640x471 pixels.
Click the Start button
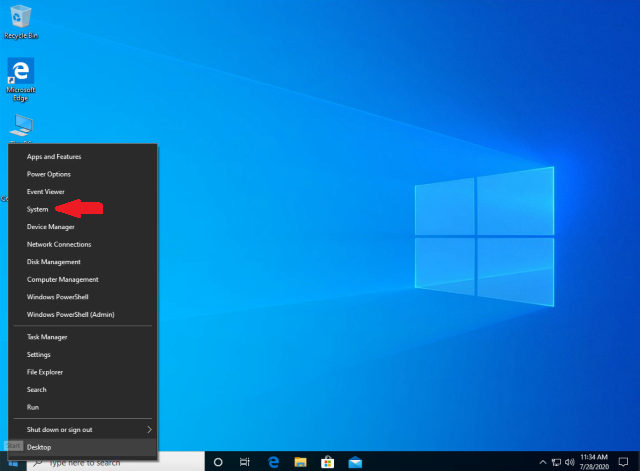[x=13, y=463]
